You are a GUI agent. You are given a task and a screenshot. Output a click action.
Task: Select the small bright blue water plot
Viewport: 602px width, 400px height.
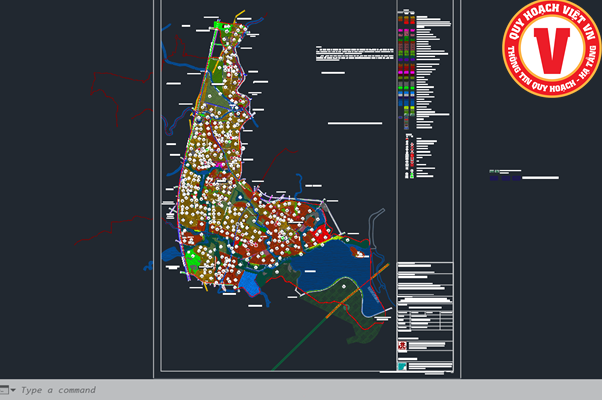(x=250, y=283)
